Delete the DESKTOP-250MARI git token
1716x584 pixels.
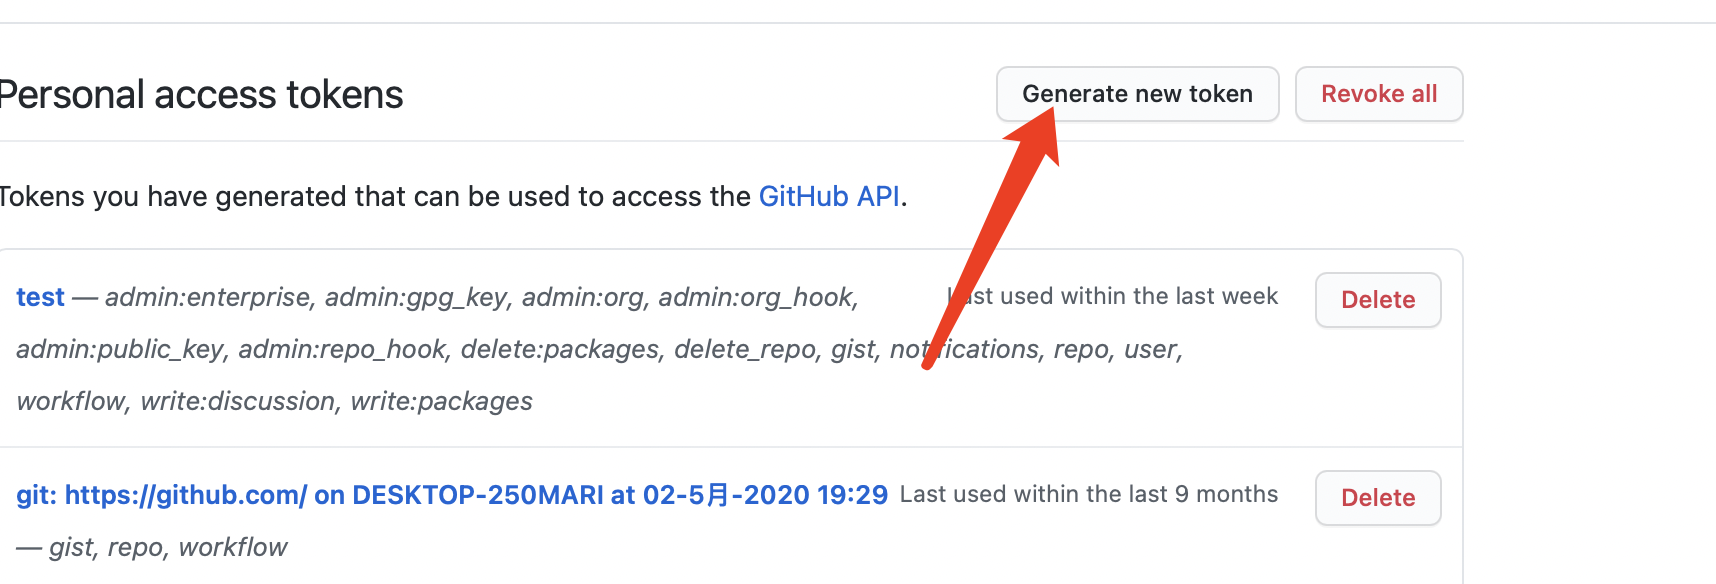[1378, 498]
